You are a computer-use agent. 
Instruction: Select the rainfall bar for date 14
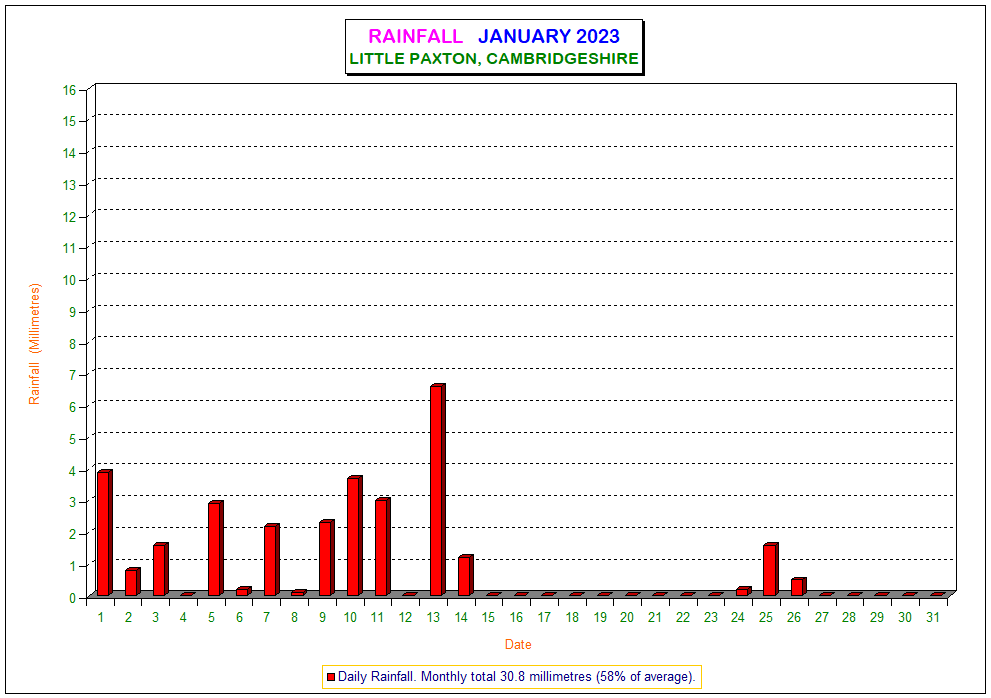[465, 576]
